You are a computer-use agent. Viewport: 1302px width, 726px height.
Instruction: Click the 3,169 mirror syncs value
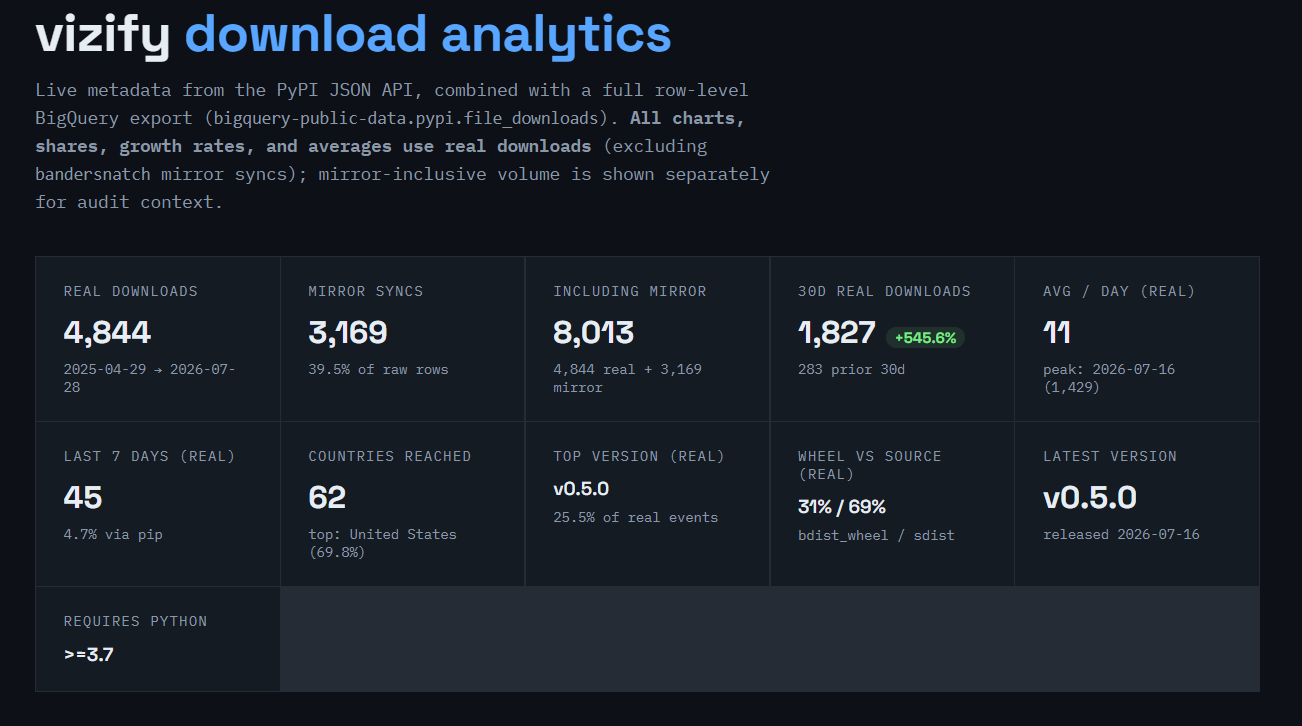click(348, 332)
